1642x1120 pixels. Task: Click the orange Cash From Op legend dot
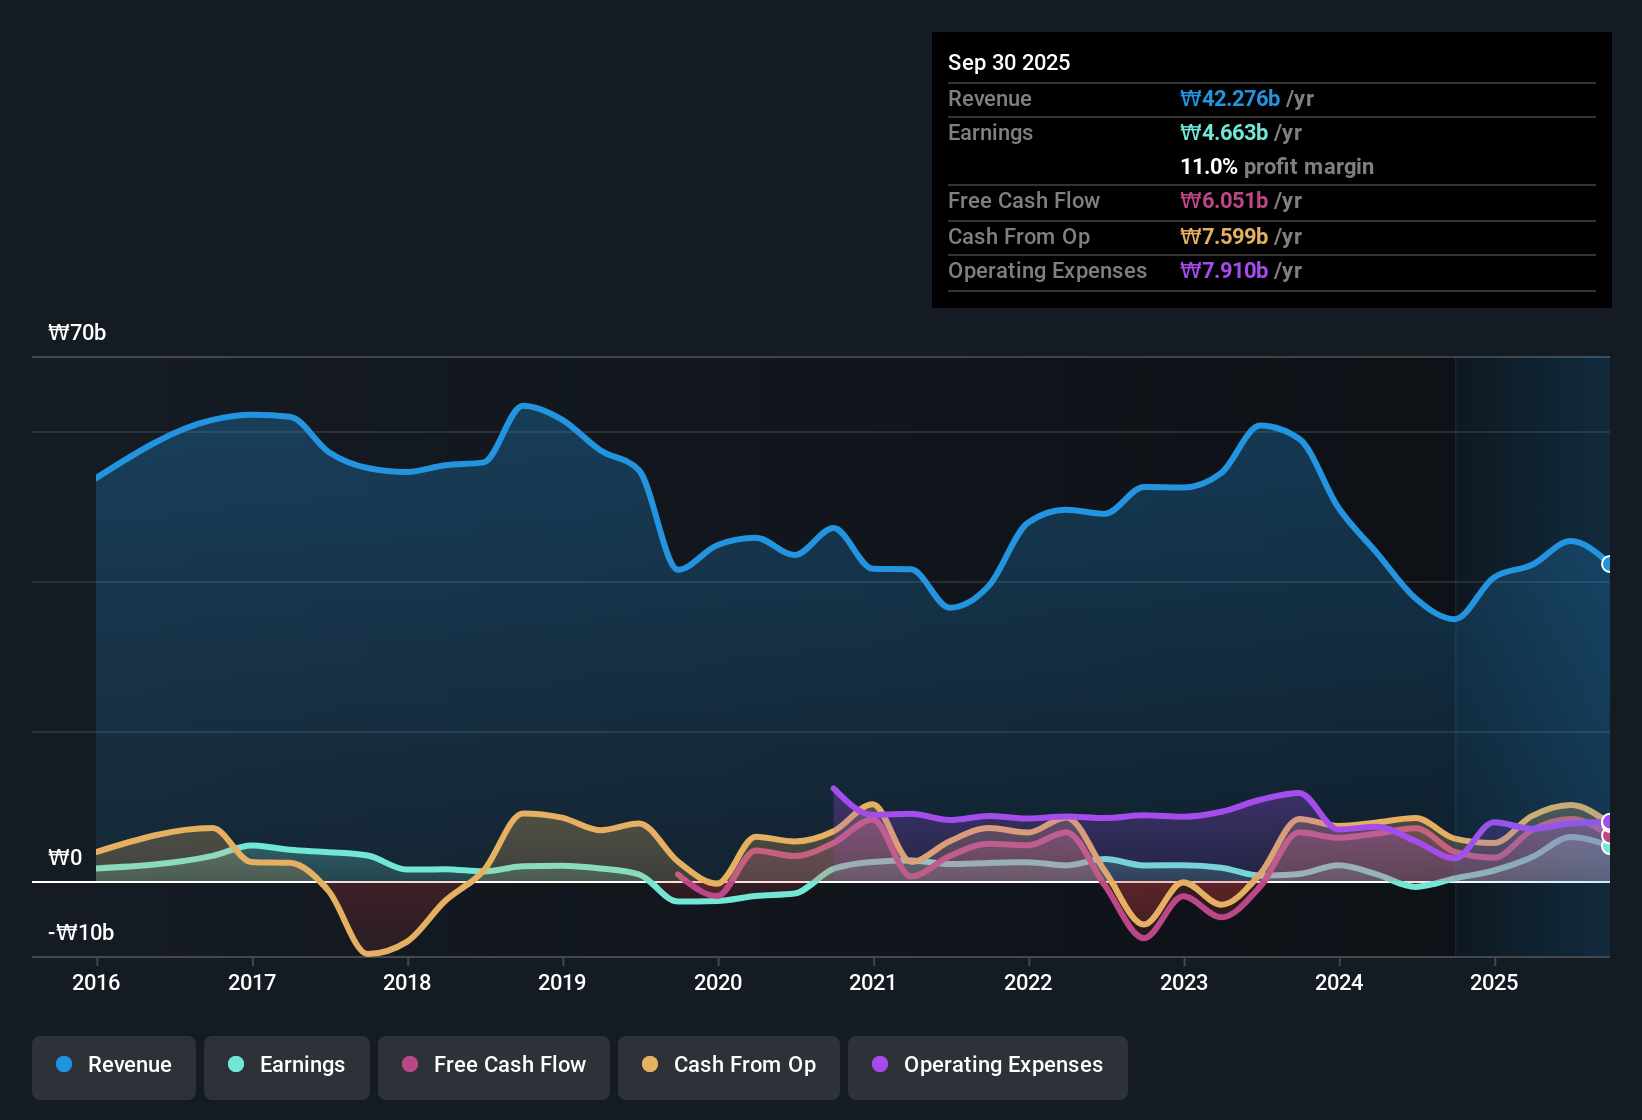650,1065
